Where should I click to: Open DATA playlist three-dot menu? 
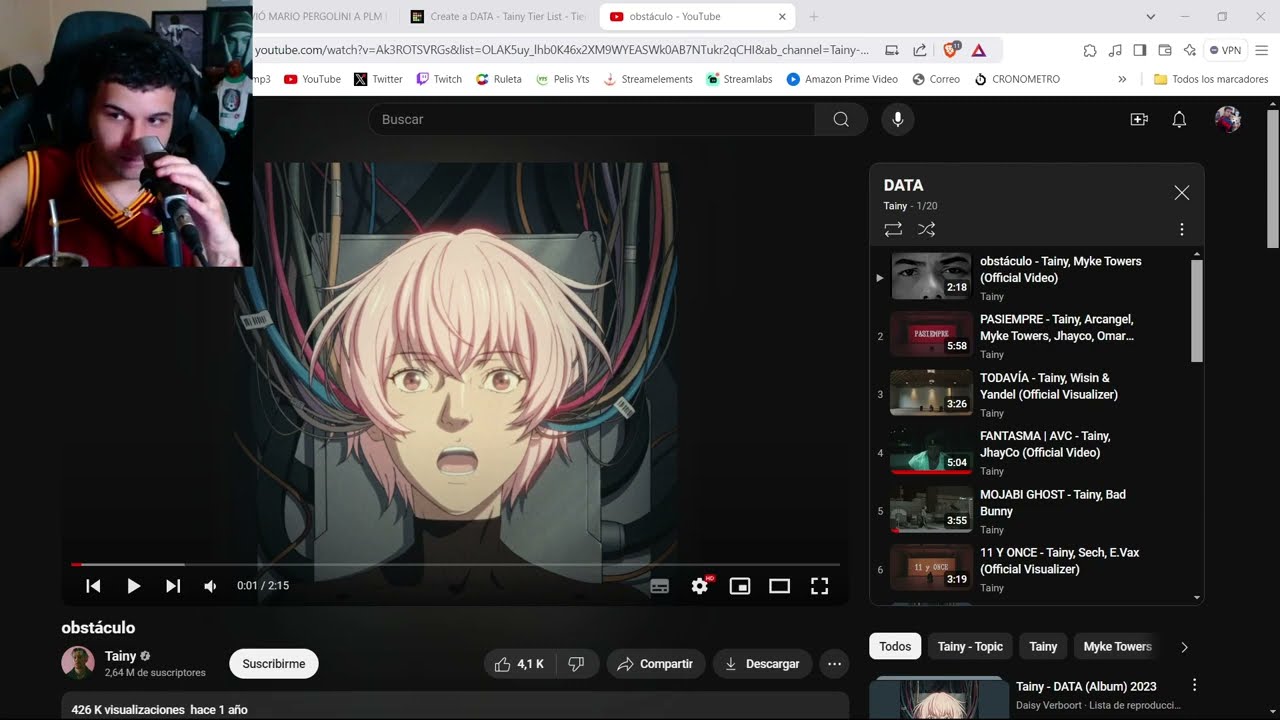pos(1181,229)
